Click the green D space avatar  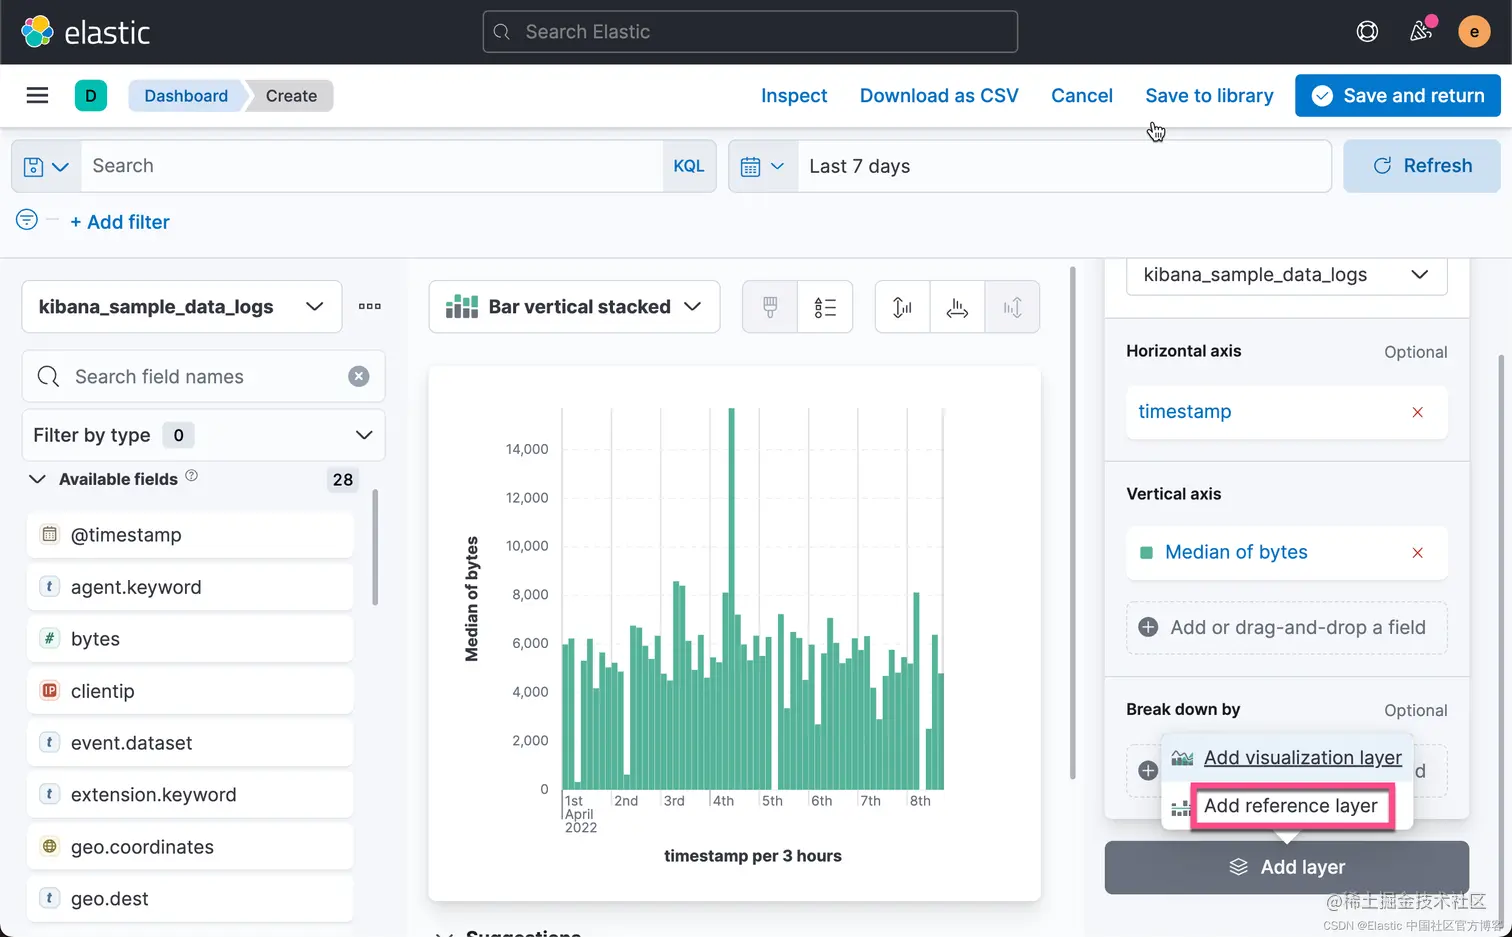pos(91,96)
